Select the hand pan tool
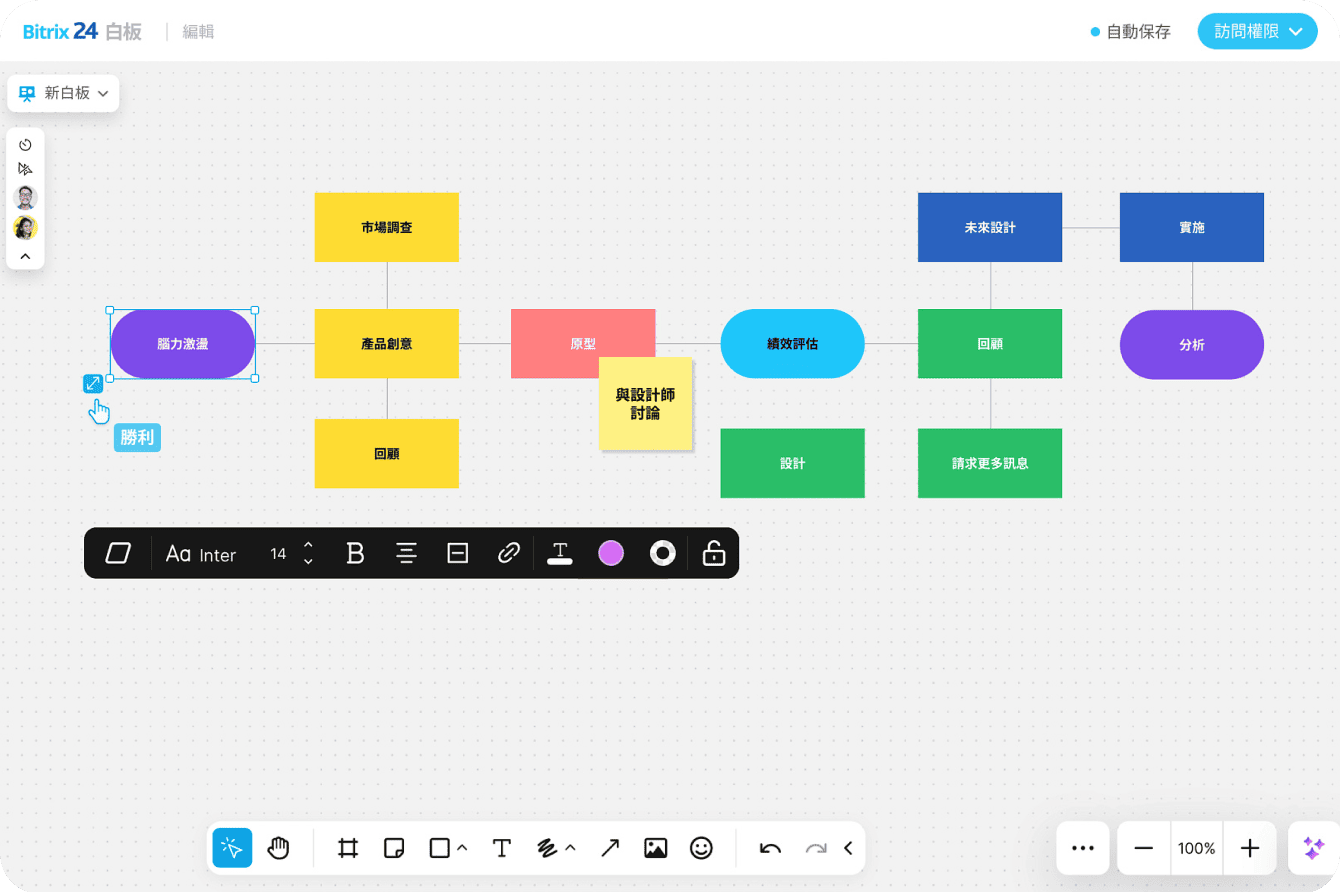This screenshot has width=1340, height=894. 278,848
